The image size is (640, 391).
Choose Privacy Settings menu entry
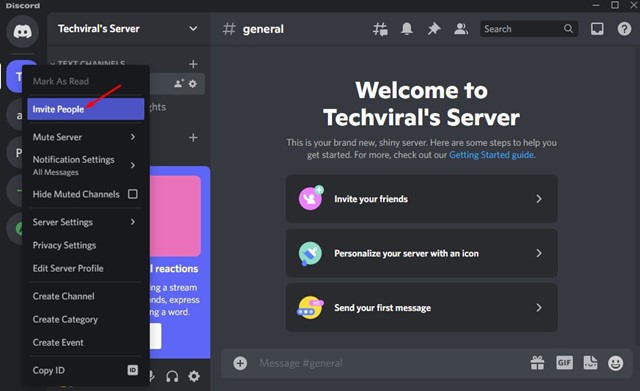[x=86, y=245]
